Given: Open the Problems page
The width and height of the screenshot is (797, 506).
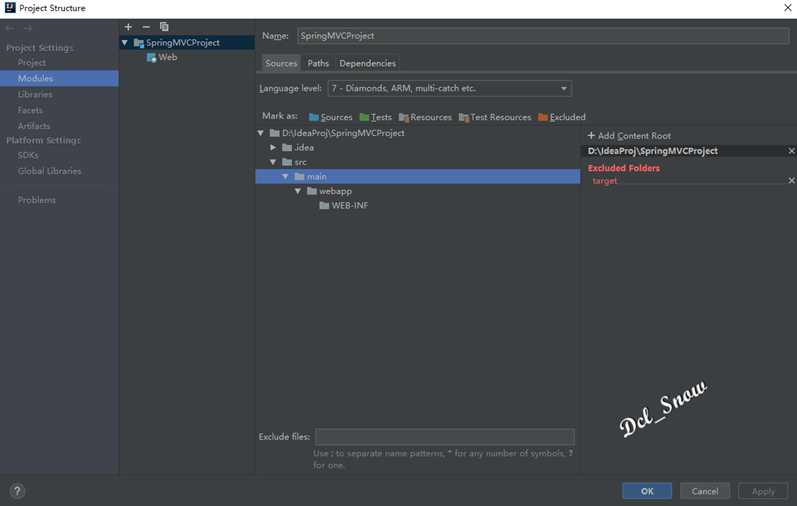Looking at the screenshot, I should pyautogui.click(x=37, y=200).
